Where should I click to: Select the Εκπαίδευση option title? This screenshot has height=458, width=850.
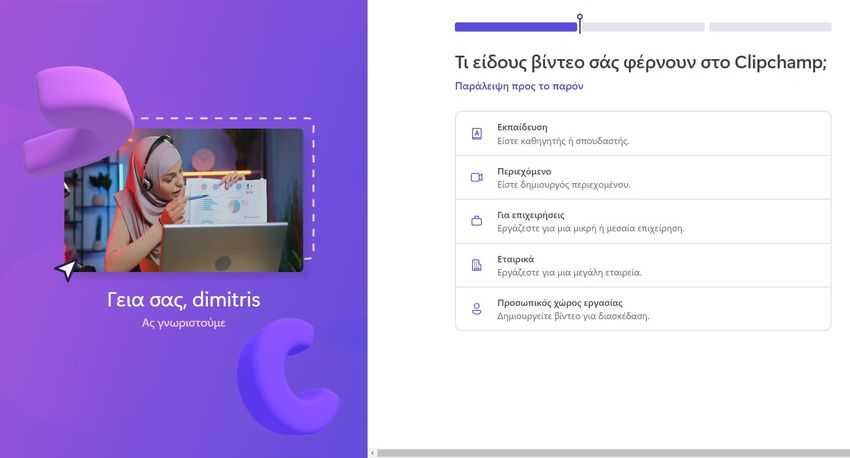(522, 127)
